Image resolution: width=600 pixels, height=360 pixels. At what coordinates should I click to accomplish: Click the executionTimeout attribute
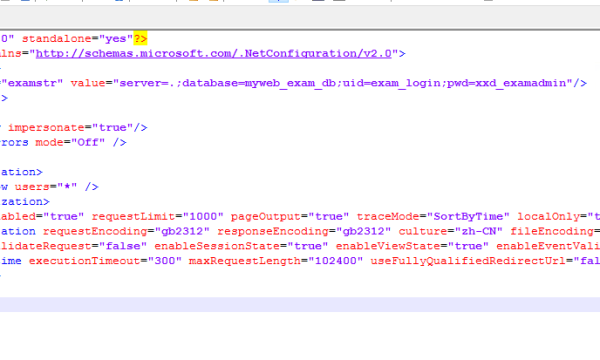click(85, 261)
